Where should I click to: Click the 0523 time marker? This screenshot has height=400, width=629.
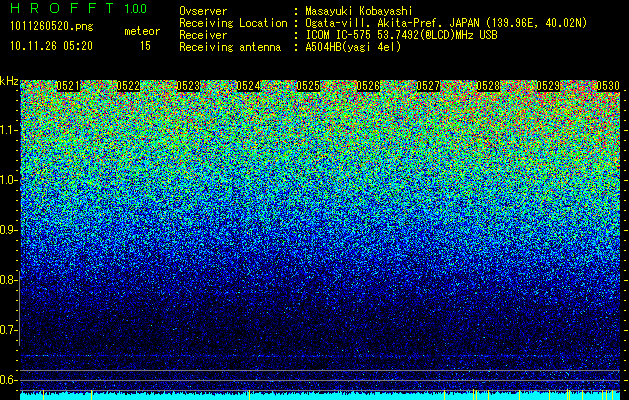pos(188,86)
